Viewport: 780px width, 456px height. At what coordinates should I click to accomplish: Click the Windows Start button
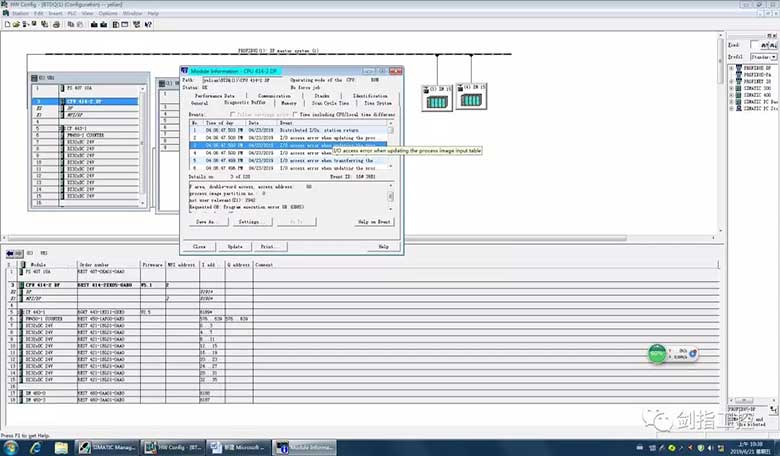coord(10,448)
